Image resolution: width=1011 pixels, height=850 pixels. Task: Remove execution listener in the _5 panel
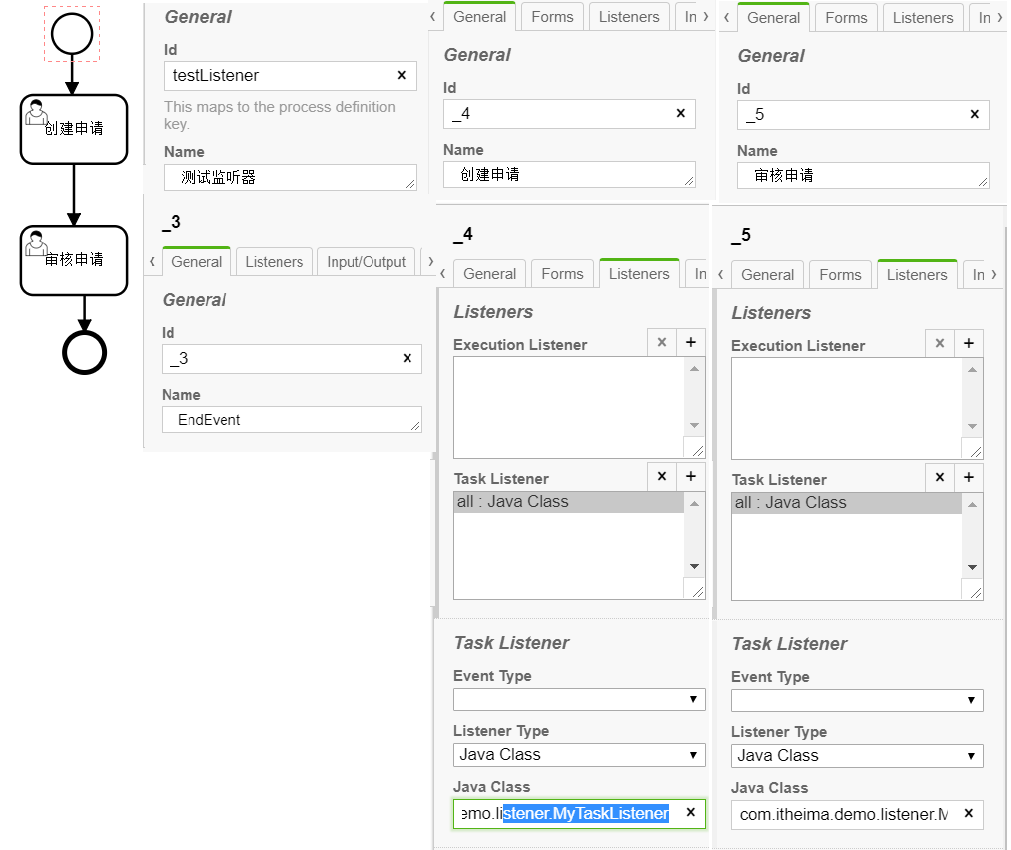pyautogui.click(x=939, y=343)
